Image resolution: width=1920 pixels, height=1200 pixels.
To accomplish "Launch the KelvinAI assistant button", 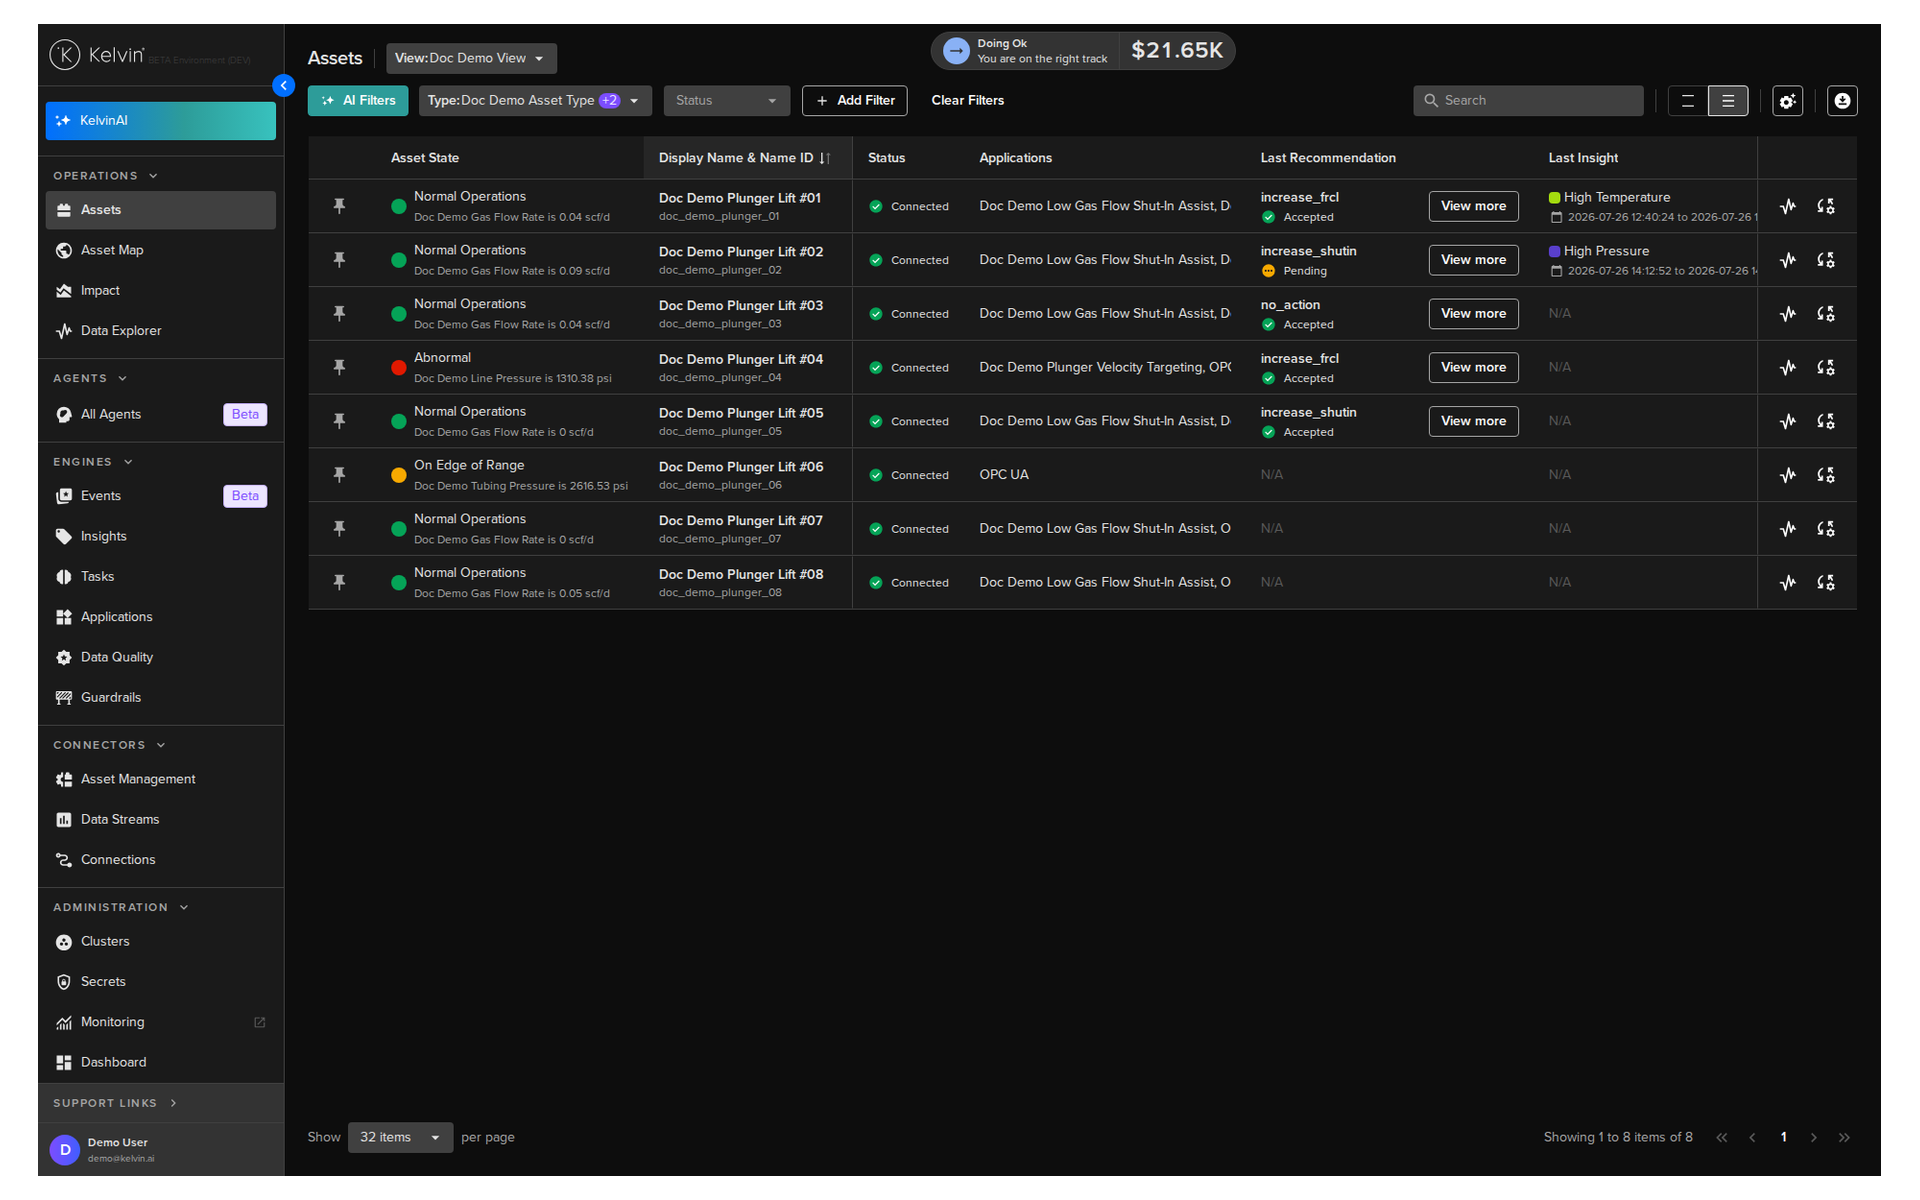I will (x=160, y=120).
